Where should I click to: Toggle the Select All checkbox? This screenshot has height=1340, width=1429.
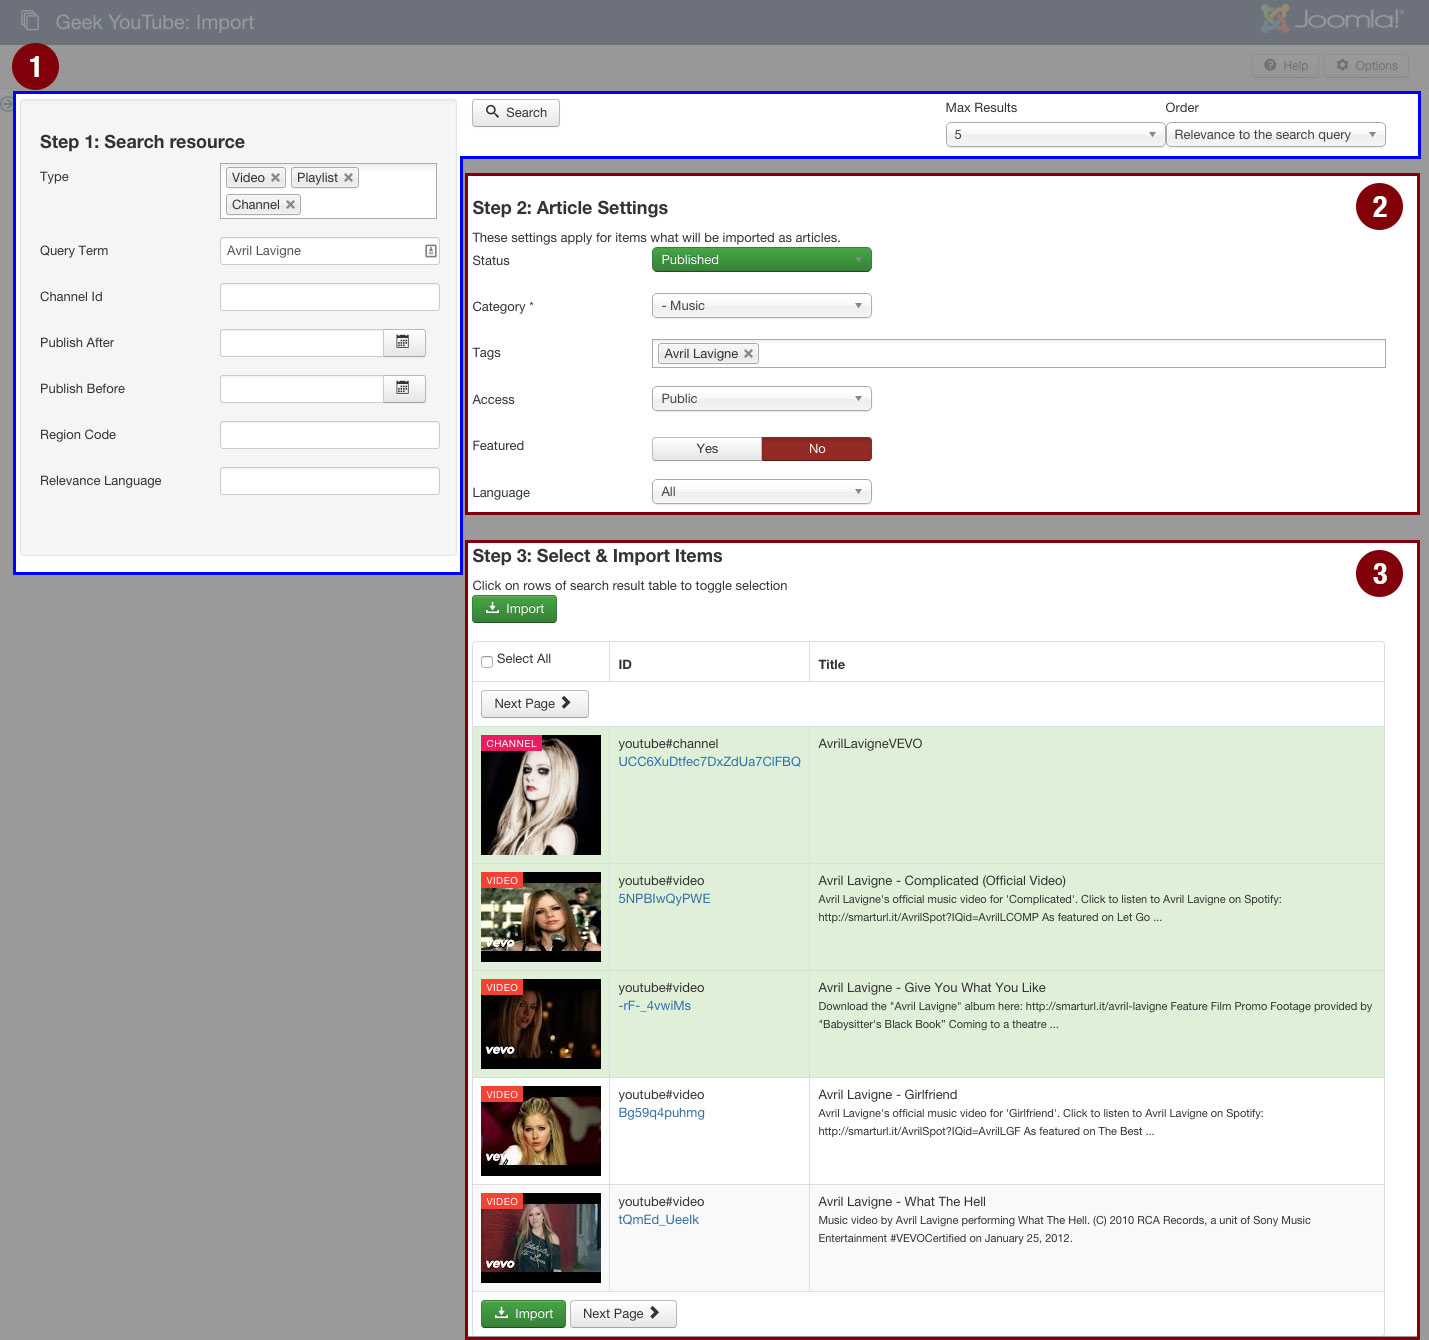(x=487, y=661)
